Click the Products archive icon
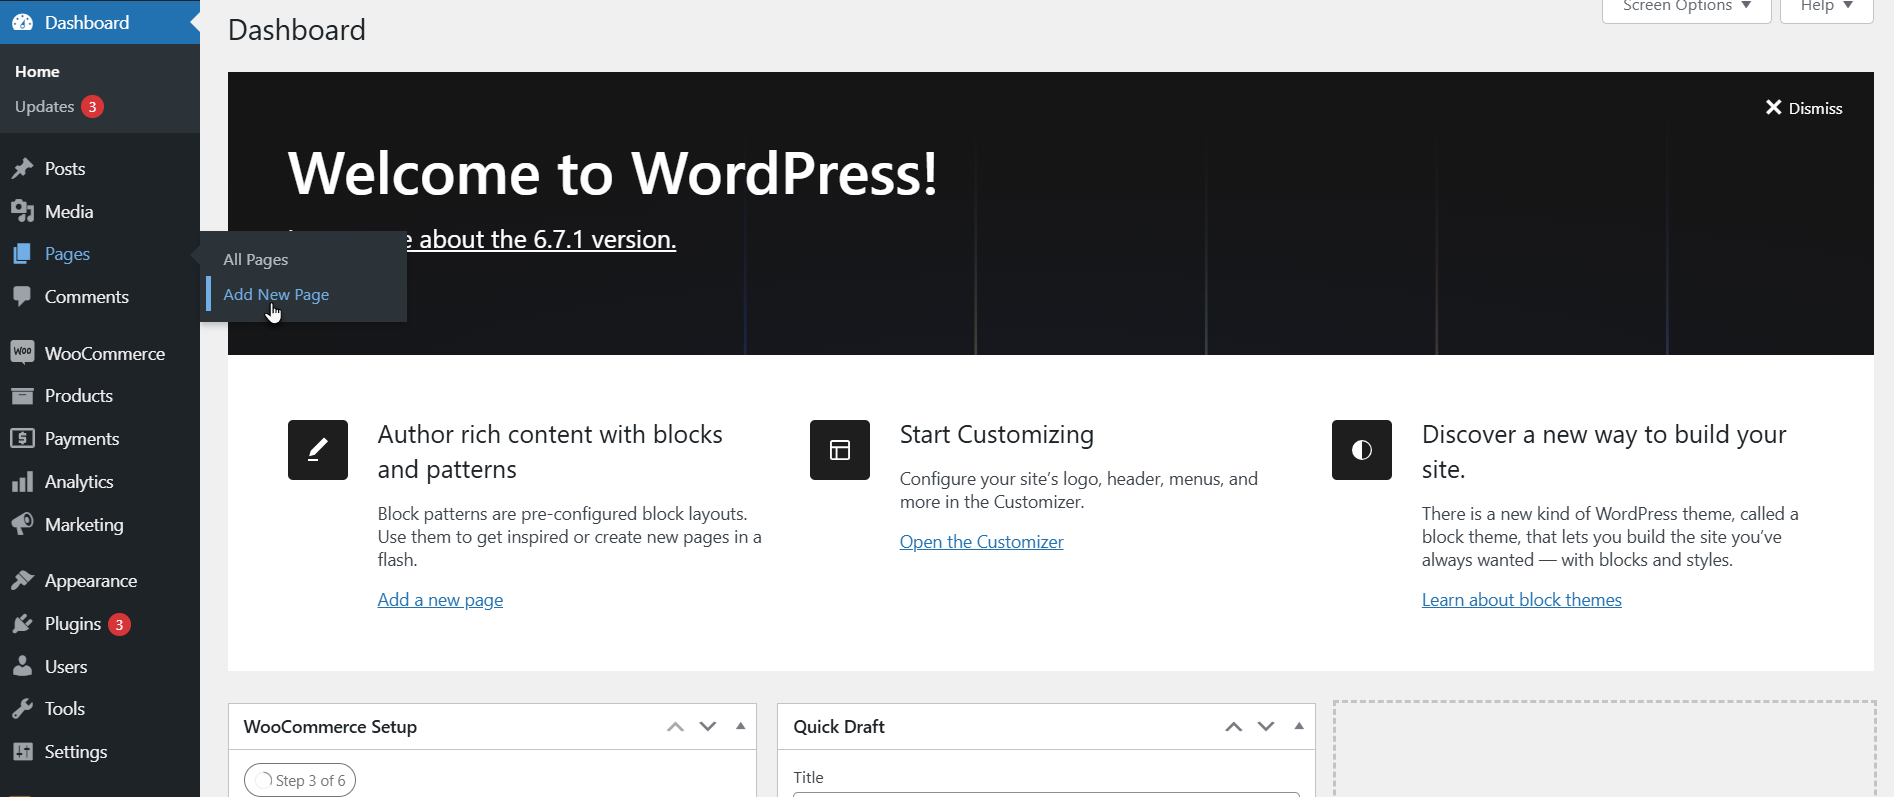1894x797 pixels. (22, 396)
